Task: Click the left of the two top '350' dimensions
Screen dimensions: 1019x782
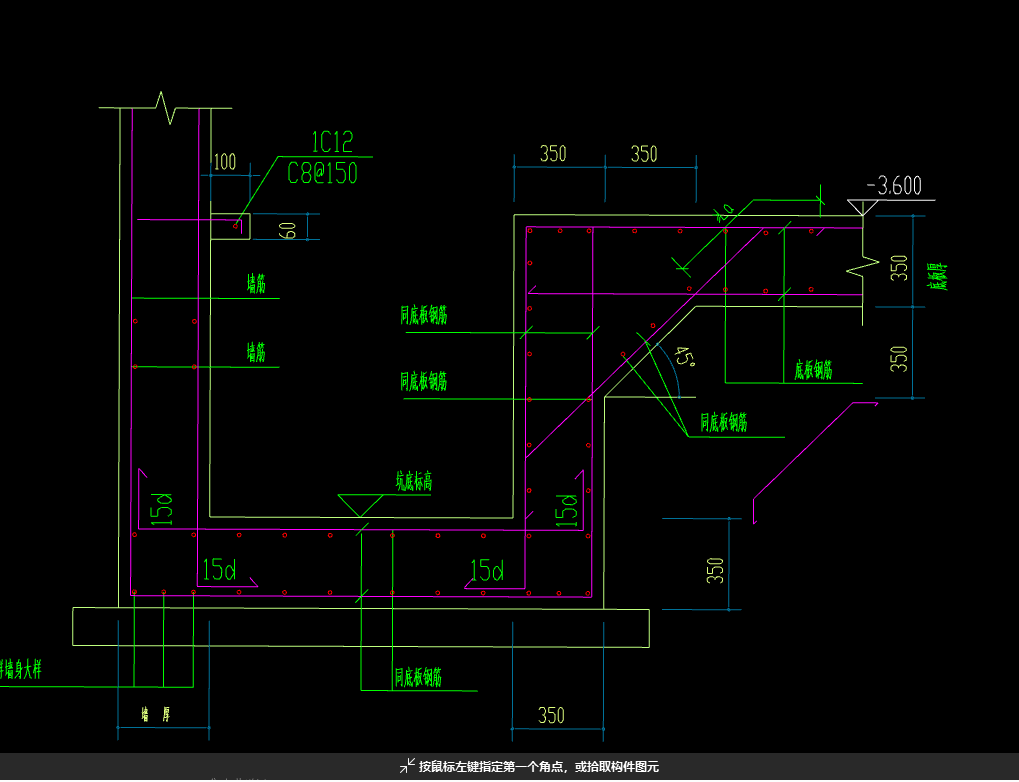Action: 553,154
